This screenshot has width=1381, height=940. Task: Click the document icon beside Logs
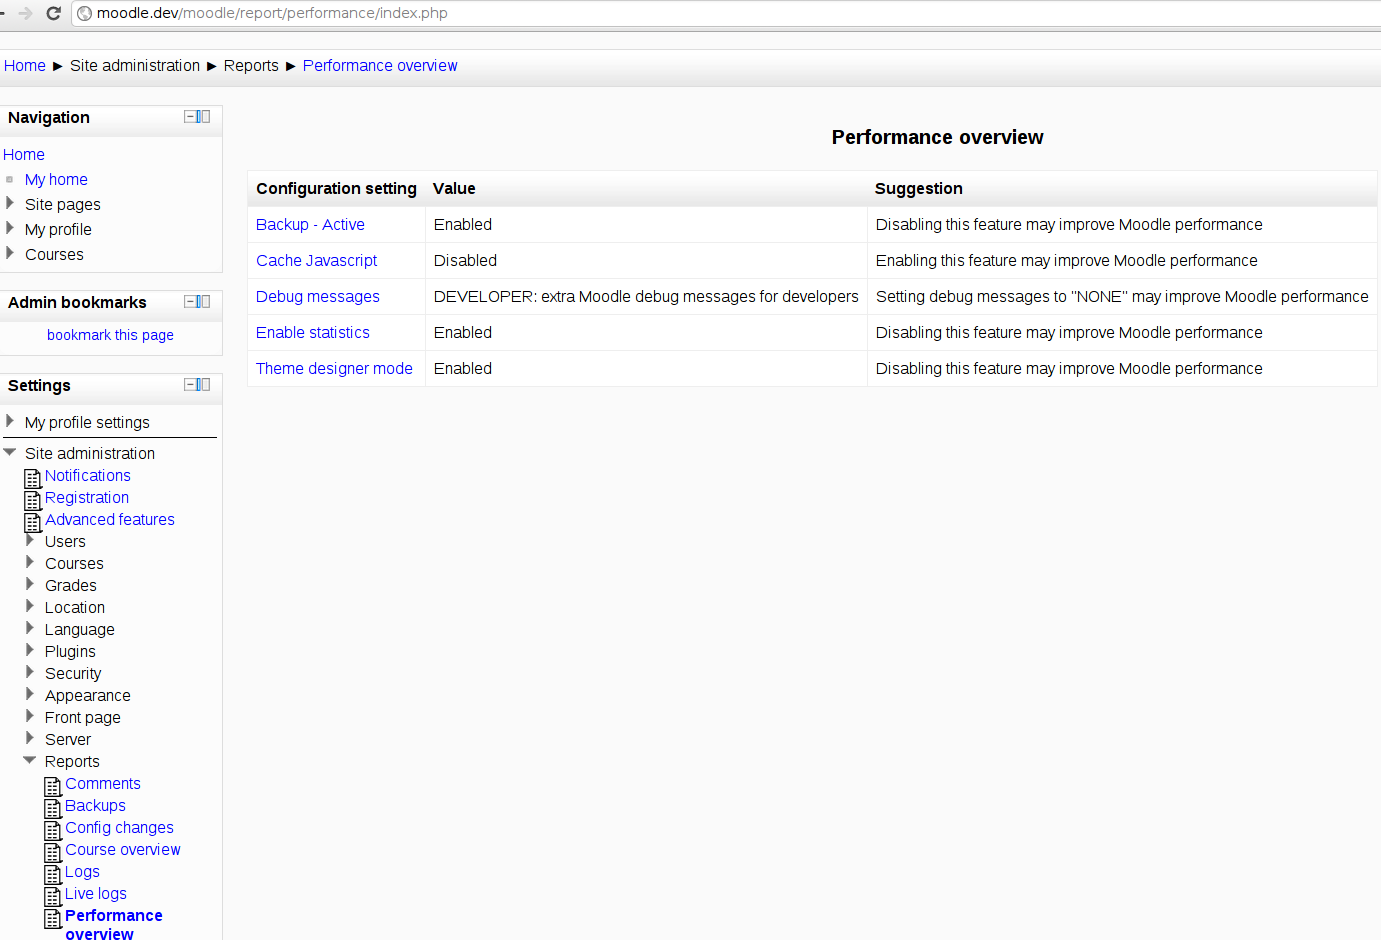pos(53,874)
